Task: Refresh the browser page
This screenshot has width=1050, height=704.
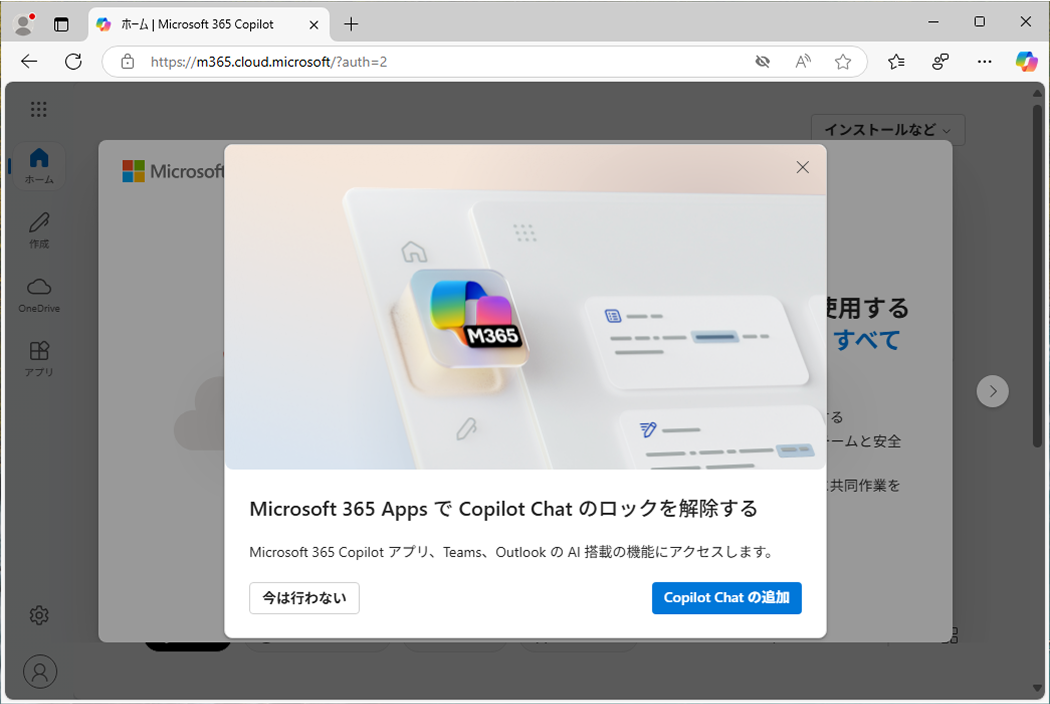Action: coord(73,62)
